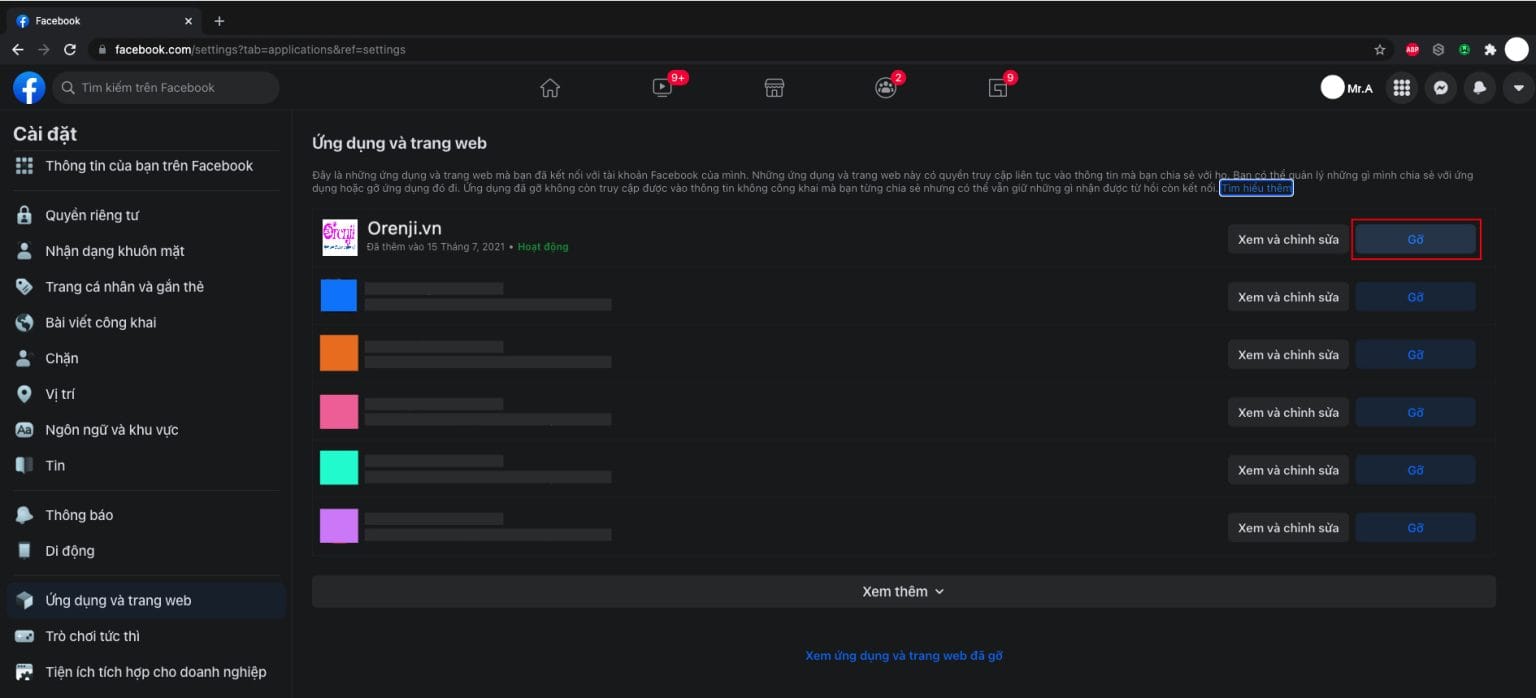Bookmark this page with star icon

click(x=1380, y=49)
